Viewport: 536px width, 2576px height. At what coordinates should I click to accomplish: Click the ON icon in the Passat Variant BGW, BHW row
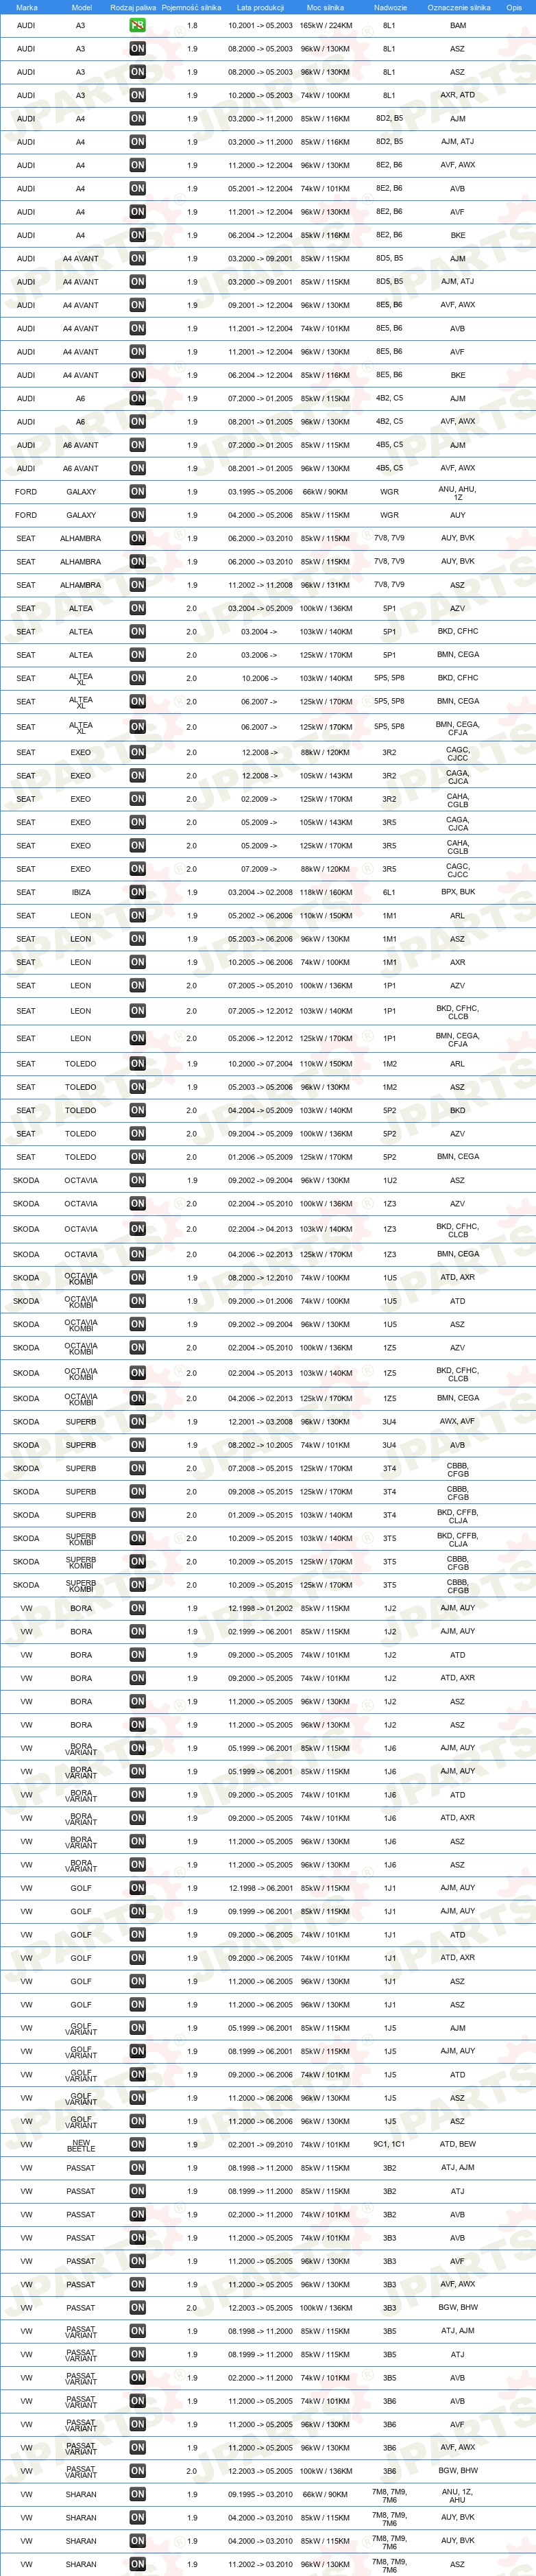[x=138, y=2470]
